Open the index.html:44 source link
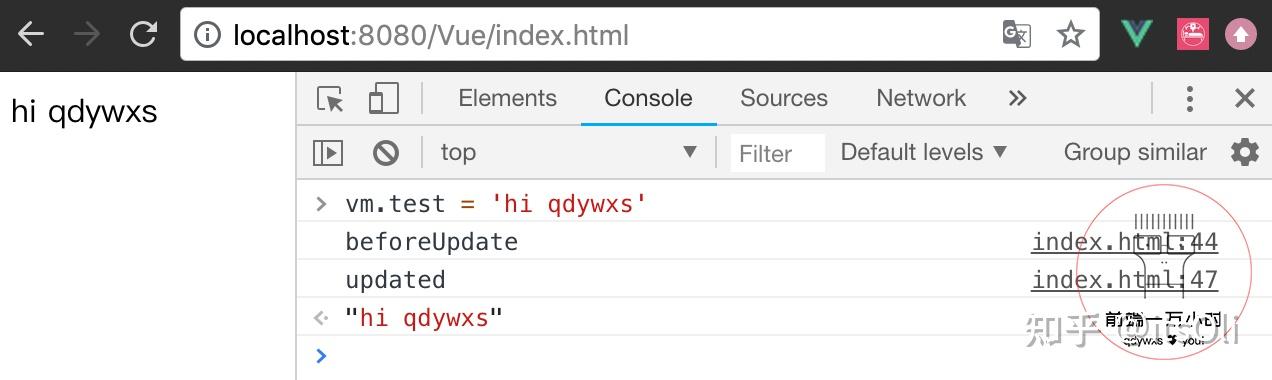This screenshot has height=380, width=1272. (x=1125, y=242)
